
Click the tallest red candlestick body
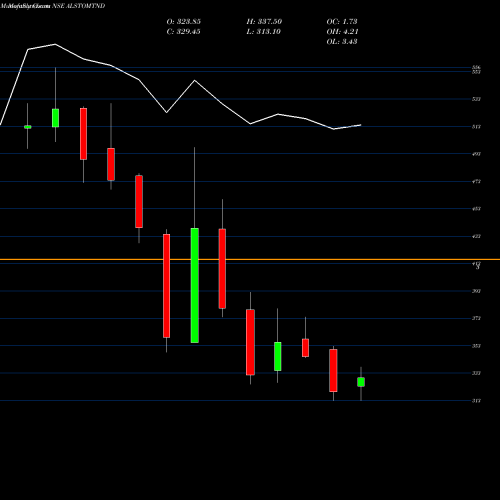coord(166,286)
